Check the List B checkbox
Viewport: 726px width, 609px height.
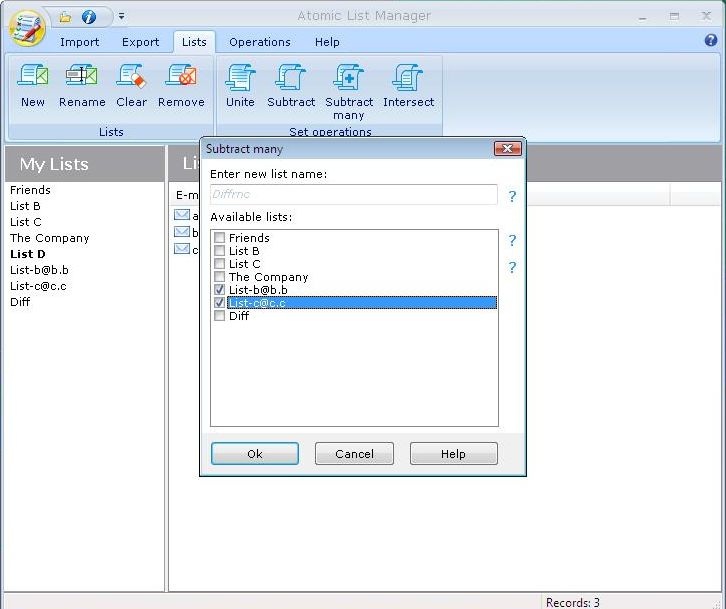(x=219, y=251)
